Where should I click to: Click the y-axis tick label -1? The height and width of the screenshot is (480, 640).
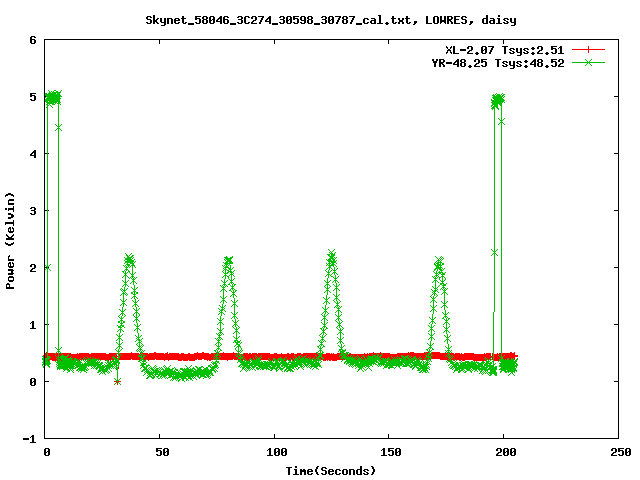[29, 439]
